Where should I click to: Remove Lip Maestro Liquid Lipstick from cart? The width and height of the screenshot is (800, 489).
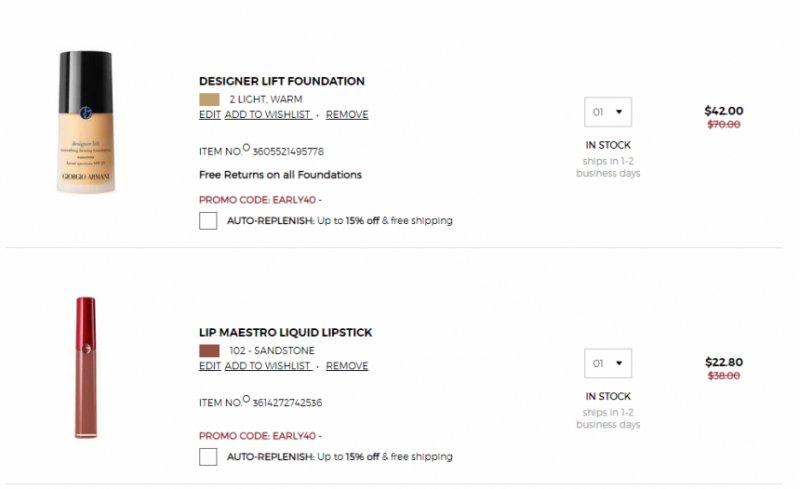coord(347,366)
